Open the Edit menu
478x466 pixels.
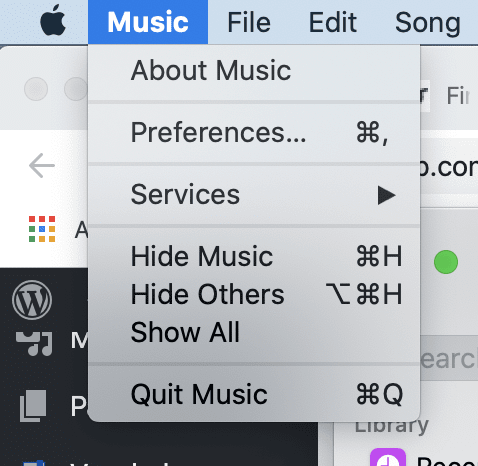[x=333, y=22]
